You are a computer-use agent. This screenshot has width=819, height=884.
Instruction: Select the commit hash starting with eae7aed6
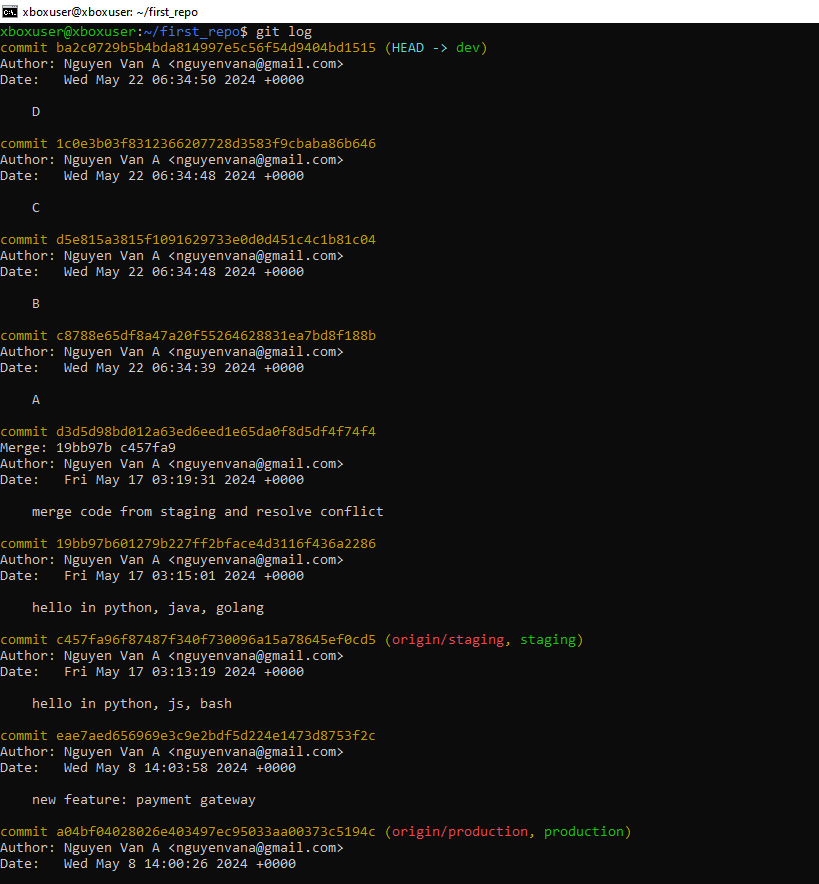[x=215, y=736]
